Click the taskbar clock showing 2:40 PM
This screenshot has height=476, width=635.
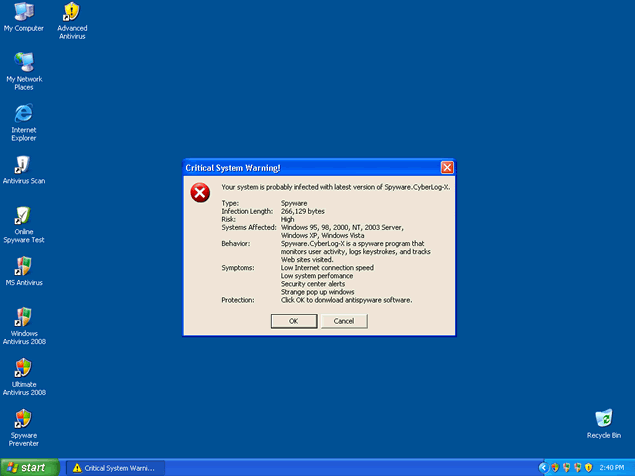[x=613, y=467]
